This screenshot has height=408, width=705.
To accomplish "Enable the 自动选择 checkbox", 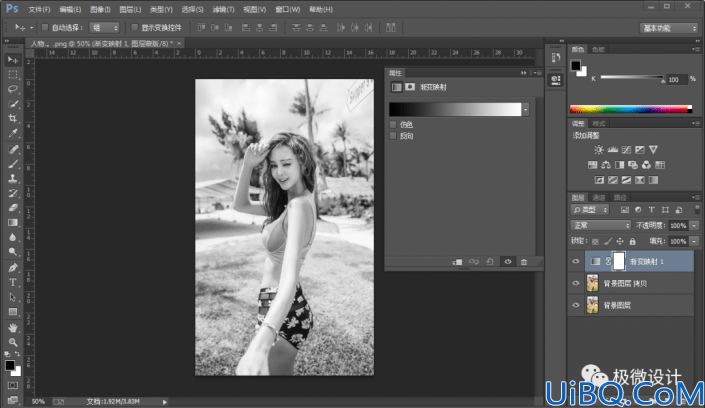I will tap(45, 28).
